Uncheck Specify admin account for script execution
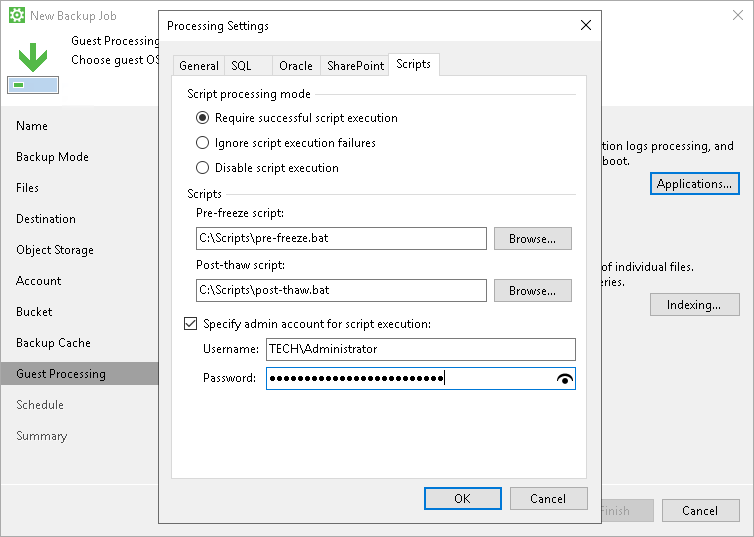The image size is (754, 537). click(191, 324)
